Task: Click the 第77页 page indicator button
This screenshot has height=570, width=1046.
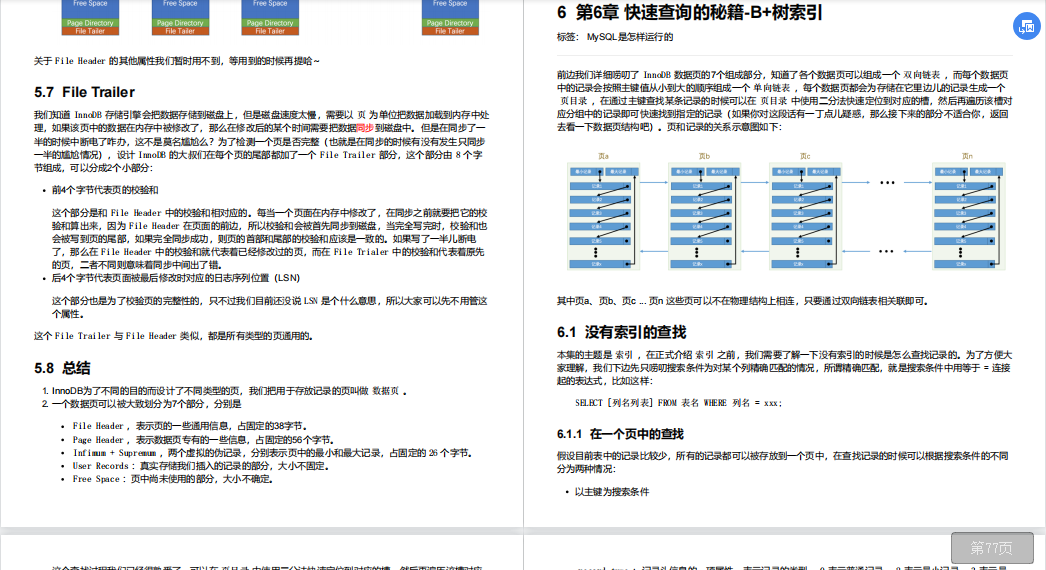Action: pos(992,548)
